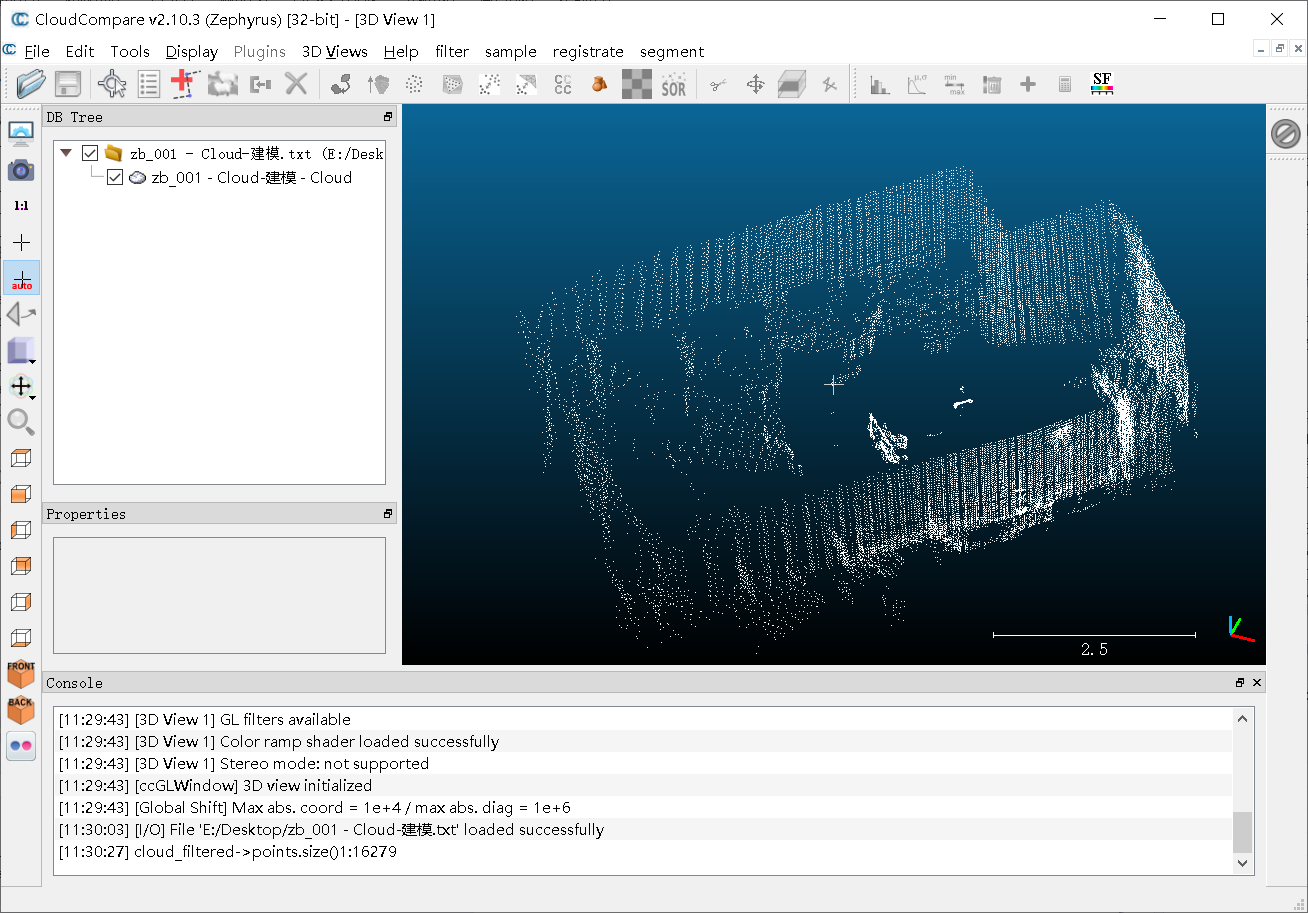Open the filter menu
This screenshot has height=913, width=1308.
pos(452,51)
